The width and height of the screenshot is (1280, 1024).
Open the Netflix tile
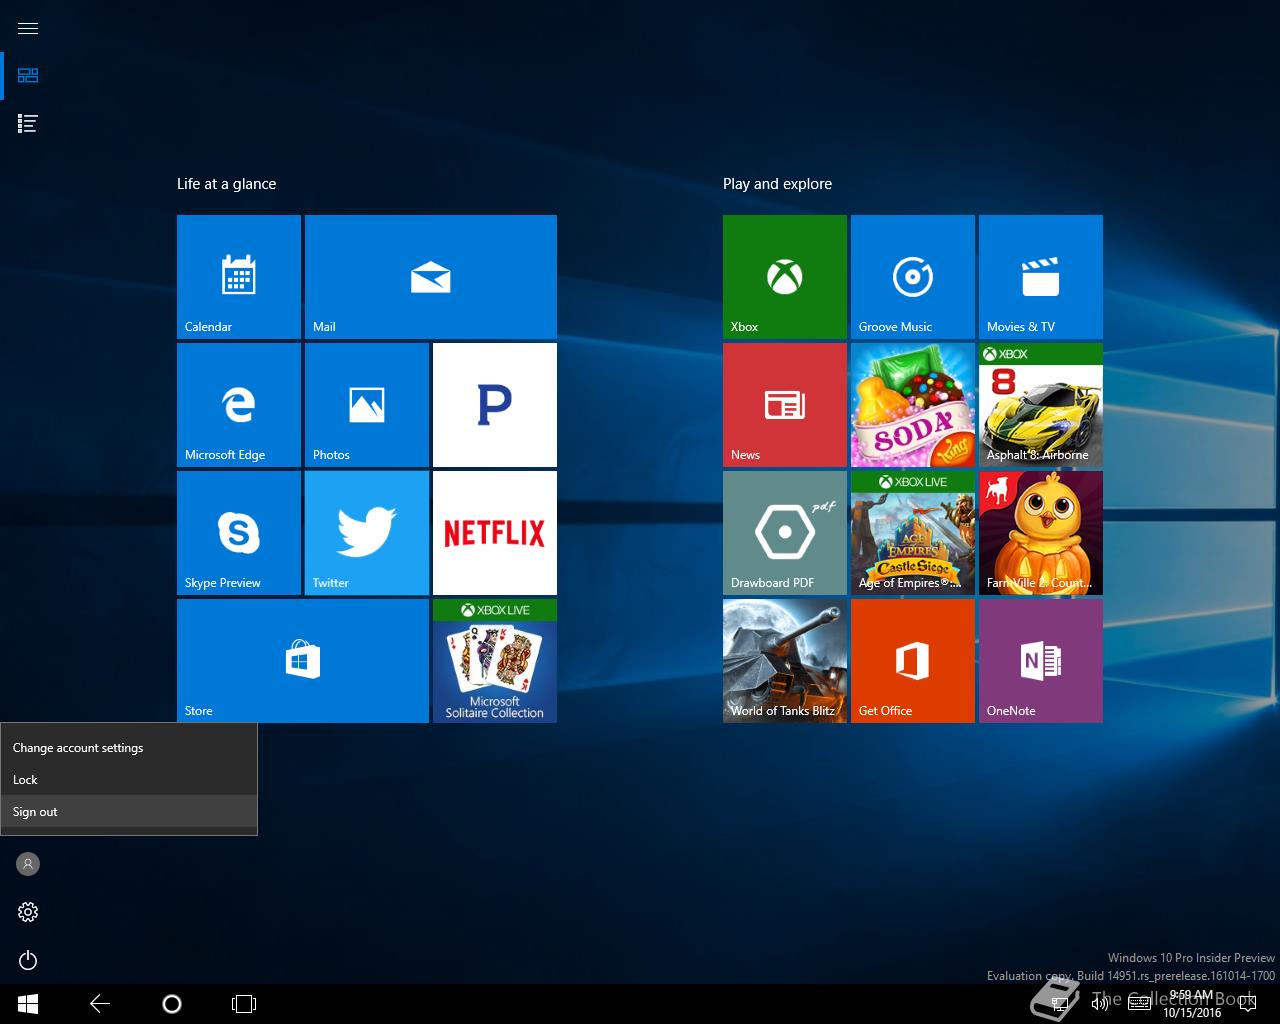pos(495,533)
